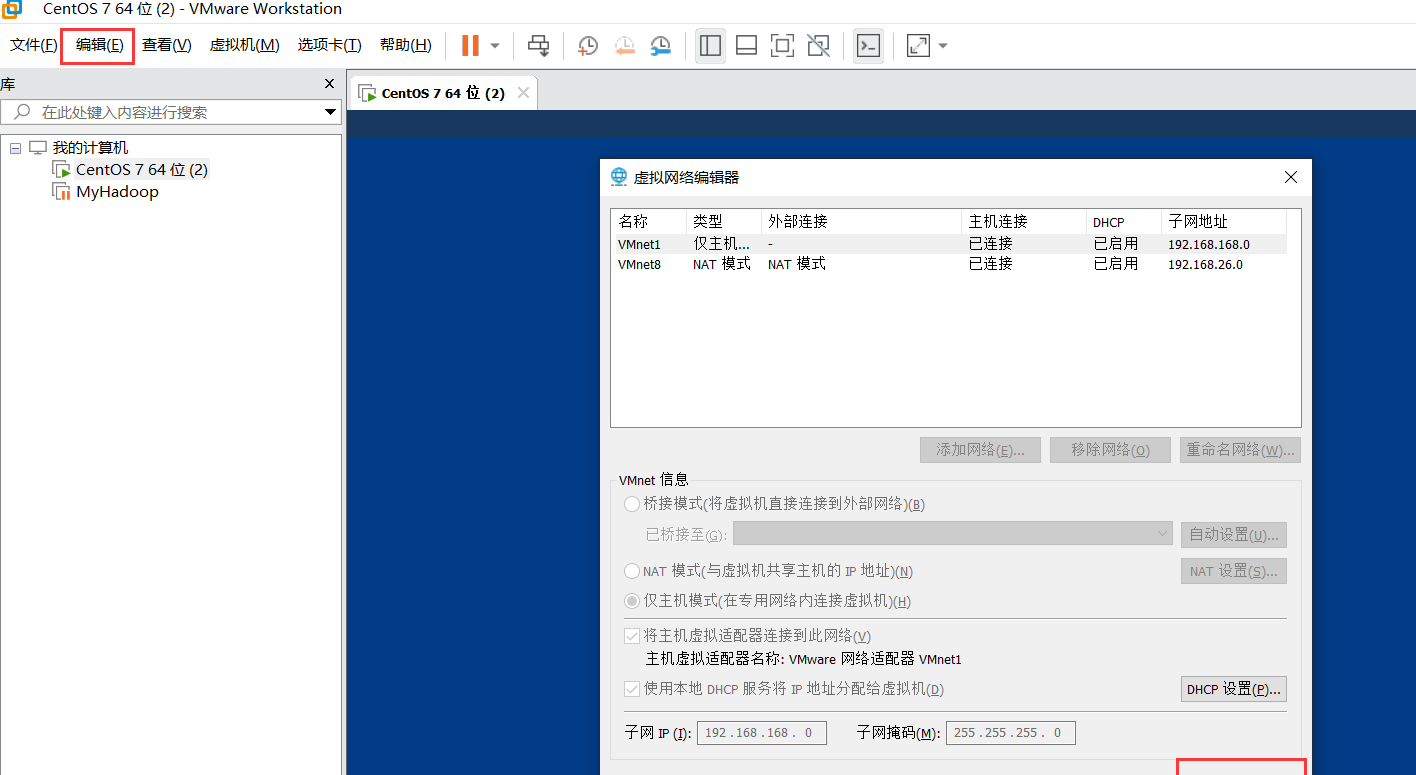Click the unity mode icon
This screenshot has width=1416, height=775.
click(818, 46)
